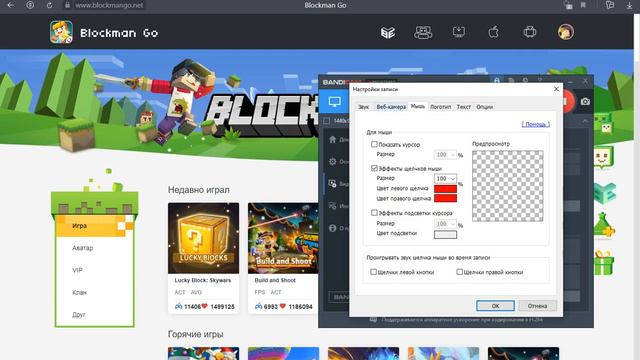Enable Эффекты подсветки курсора checkbox

point(374,213)
